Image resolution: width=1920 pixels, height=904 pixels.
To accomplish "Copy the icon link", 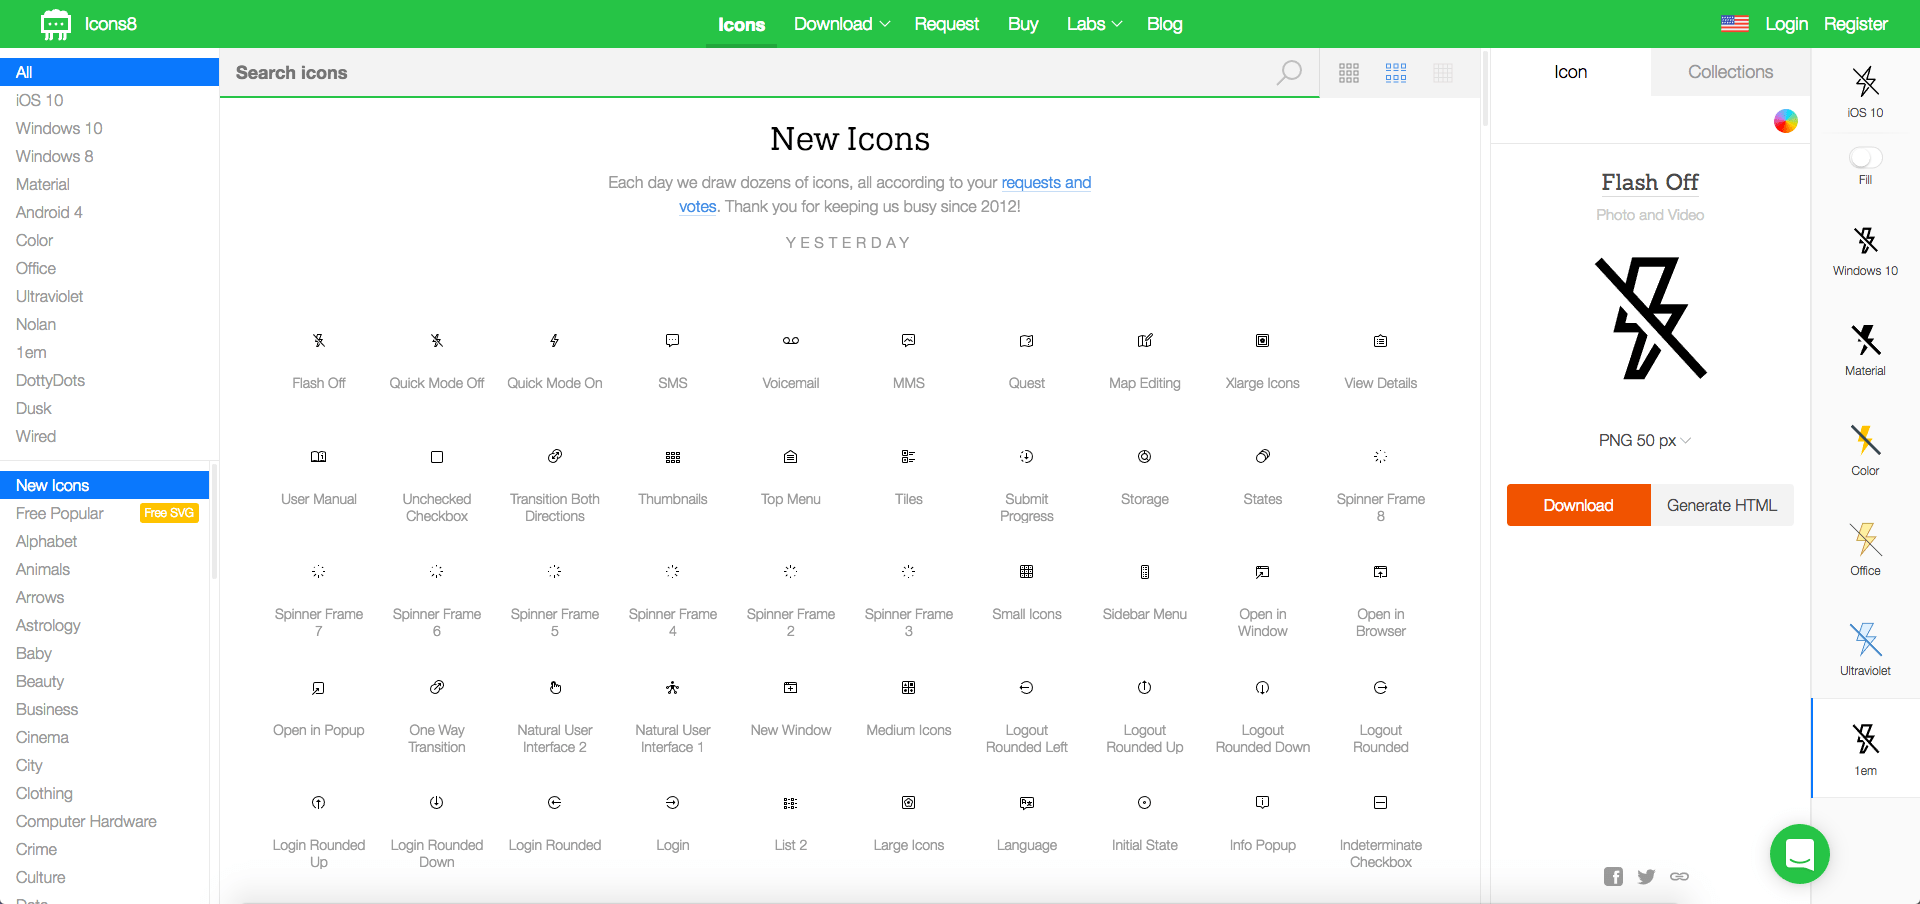I will click(x=1679, y=877).
